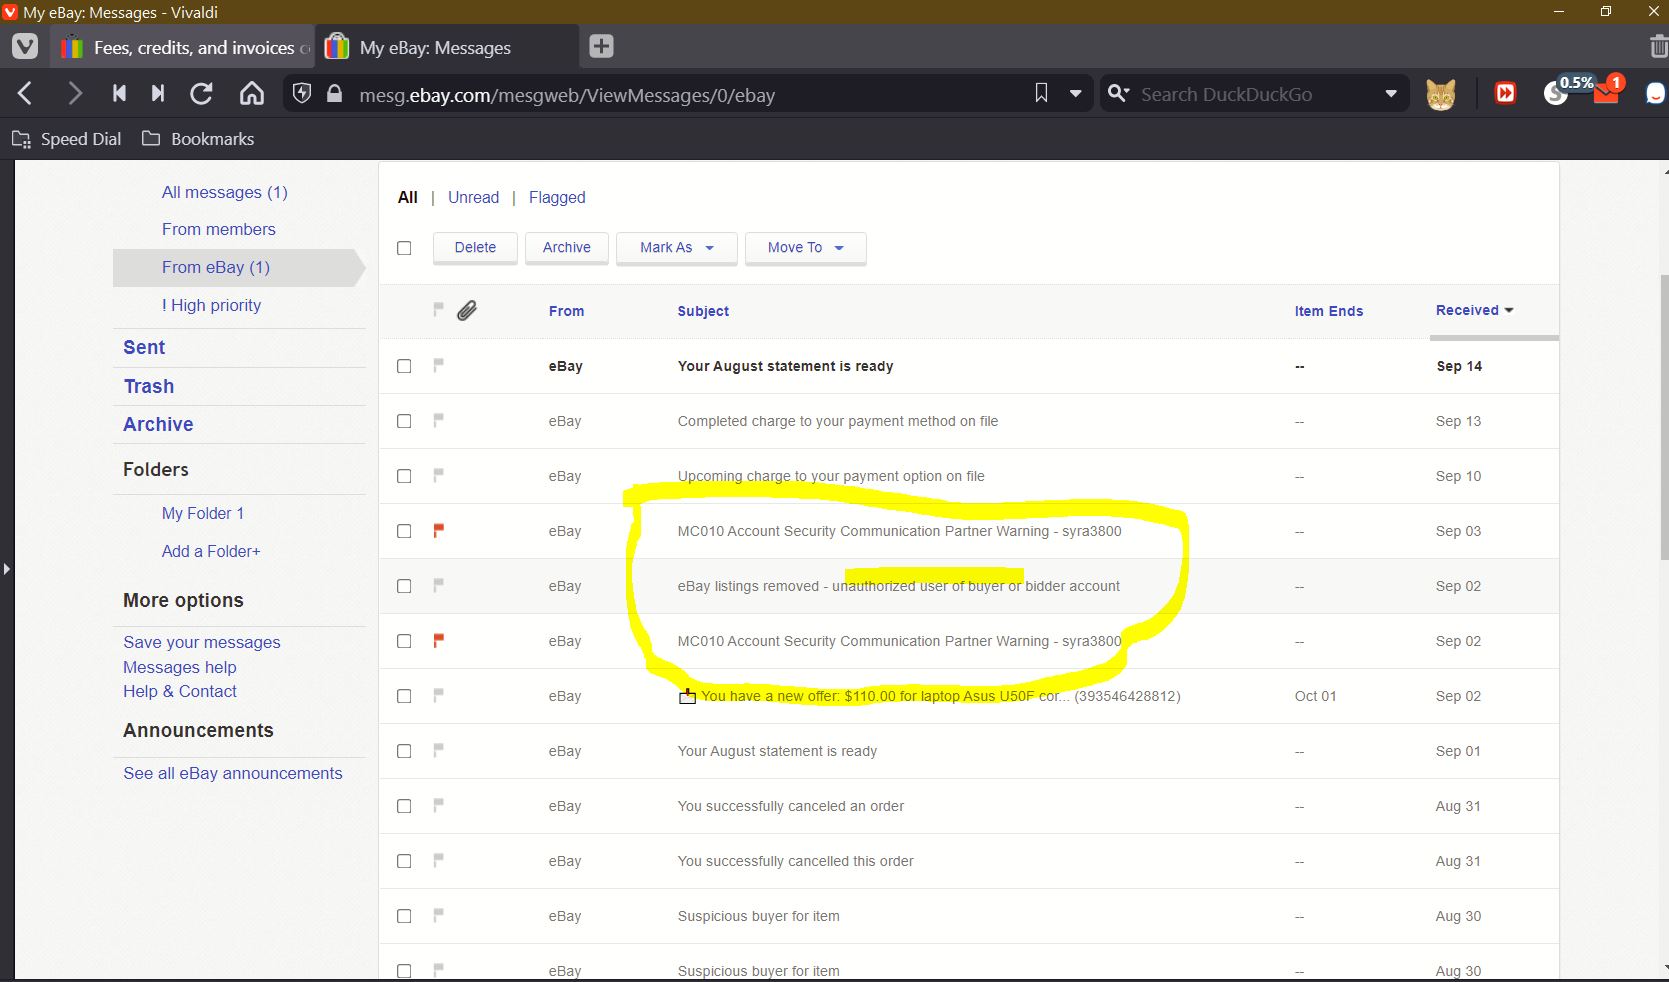Switch to the Fees, credits, and invoices tab
The width and height of the screenshot is (1669, 982).
tap(185, 47)
